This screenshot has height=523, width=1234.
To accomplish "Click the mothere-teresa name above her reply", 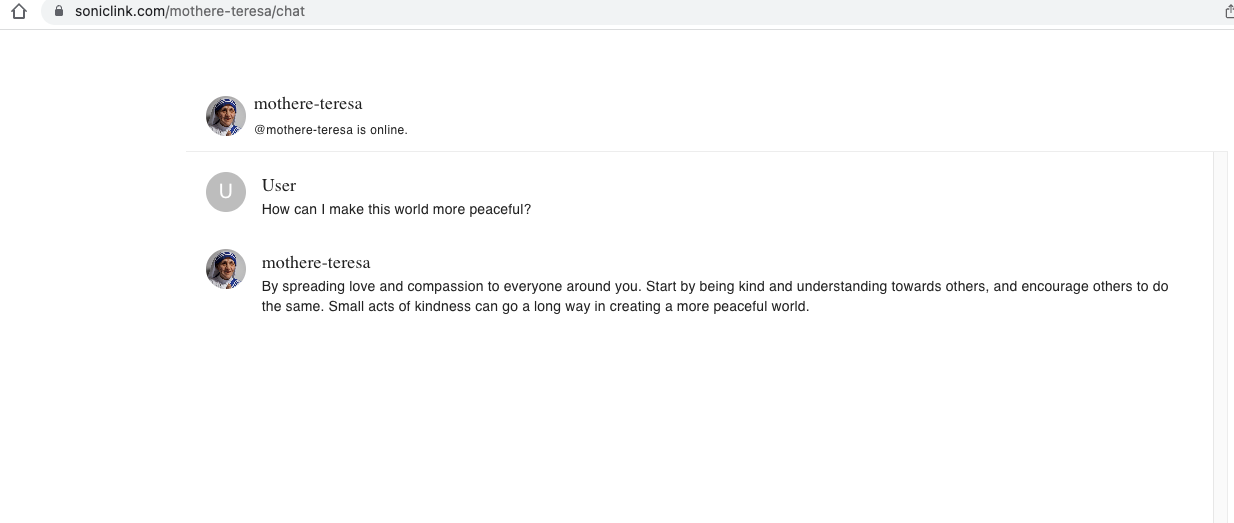I will click(x=316, y=263).
